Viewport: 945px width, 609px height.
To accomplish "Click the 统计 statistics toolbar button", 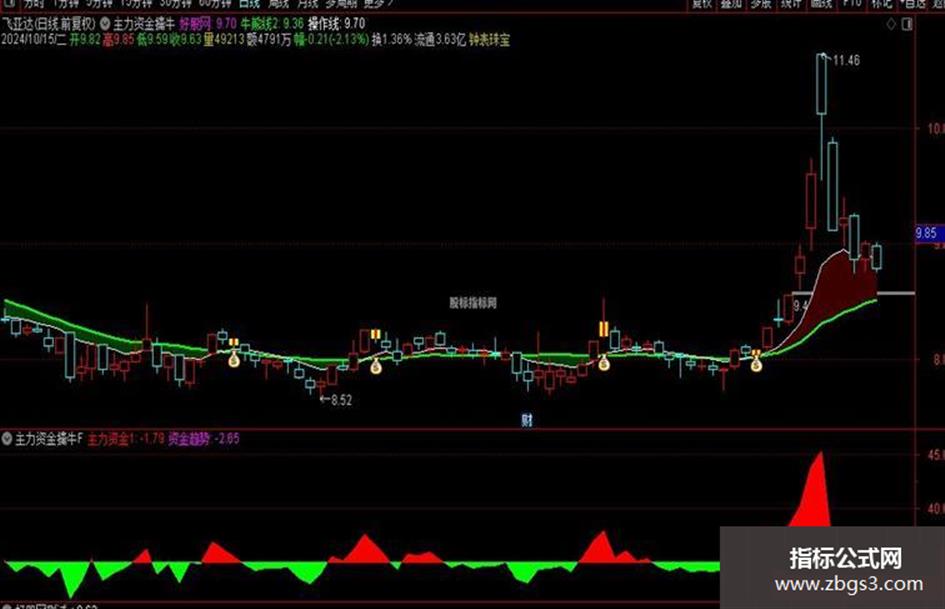I will click(791, 4).
